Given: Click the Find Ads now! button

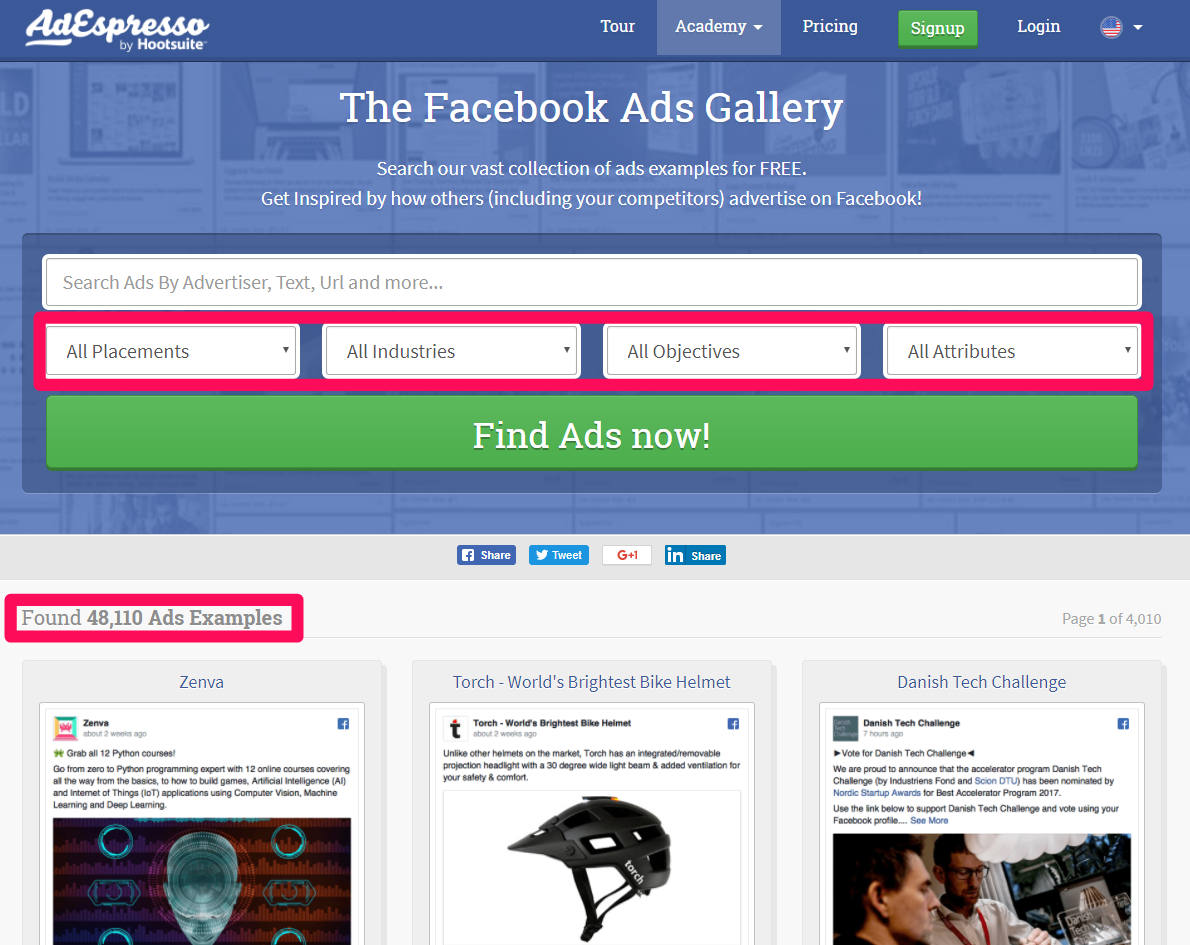Looking at the screenshot, I should coord(592,433).
